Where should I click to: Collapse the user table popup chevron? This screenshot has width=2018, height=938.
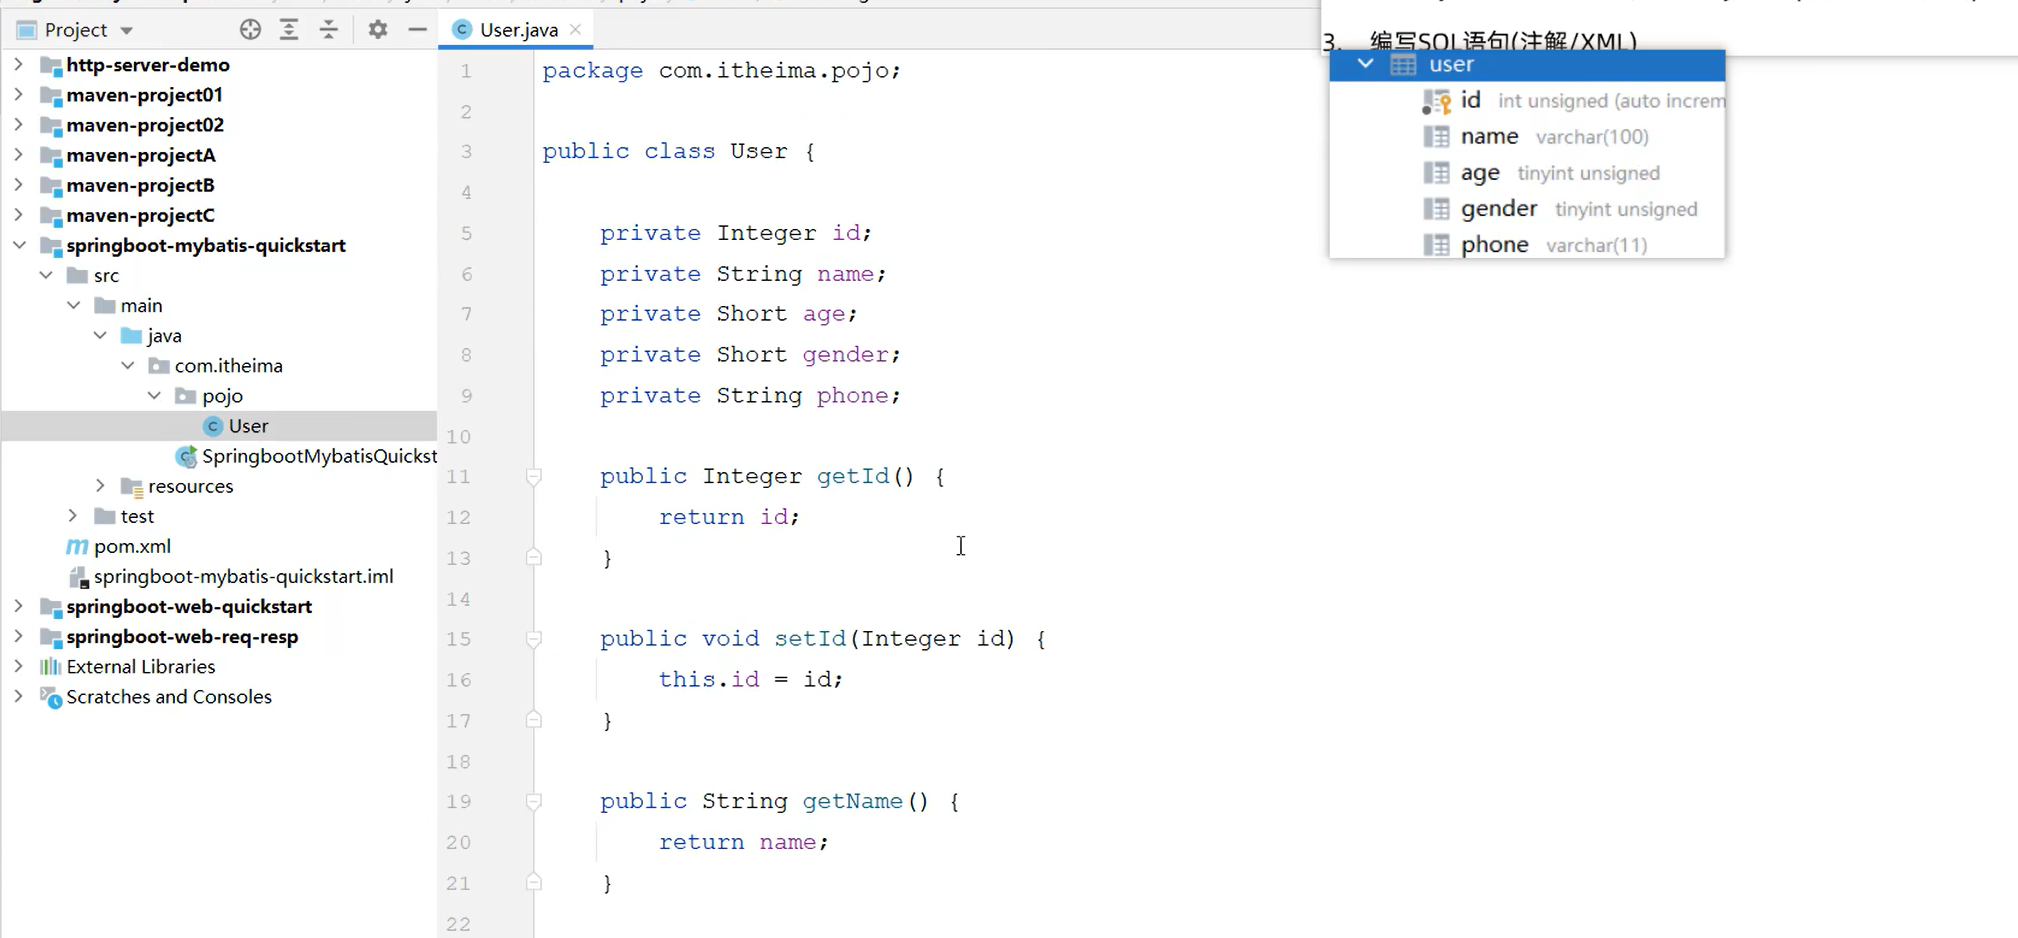[x=1365, y=63]
